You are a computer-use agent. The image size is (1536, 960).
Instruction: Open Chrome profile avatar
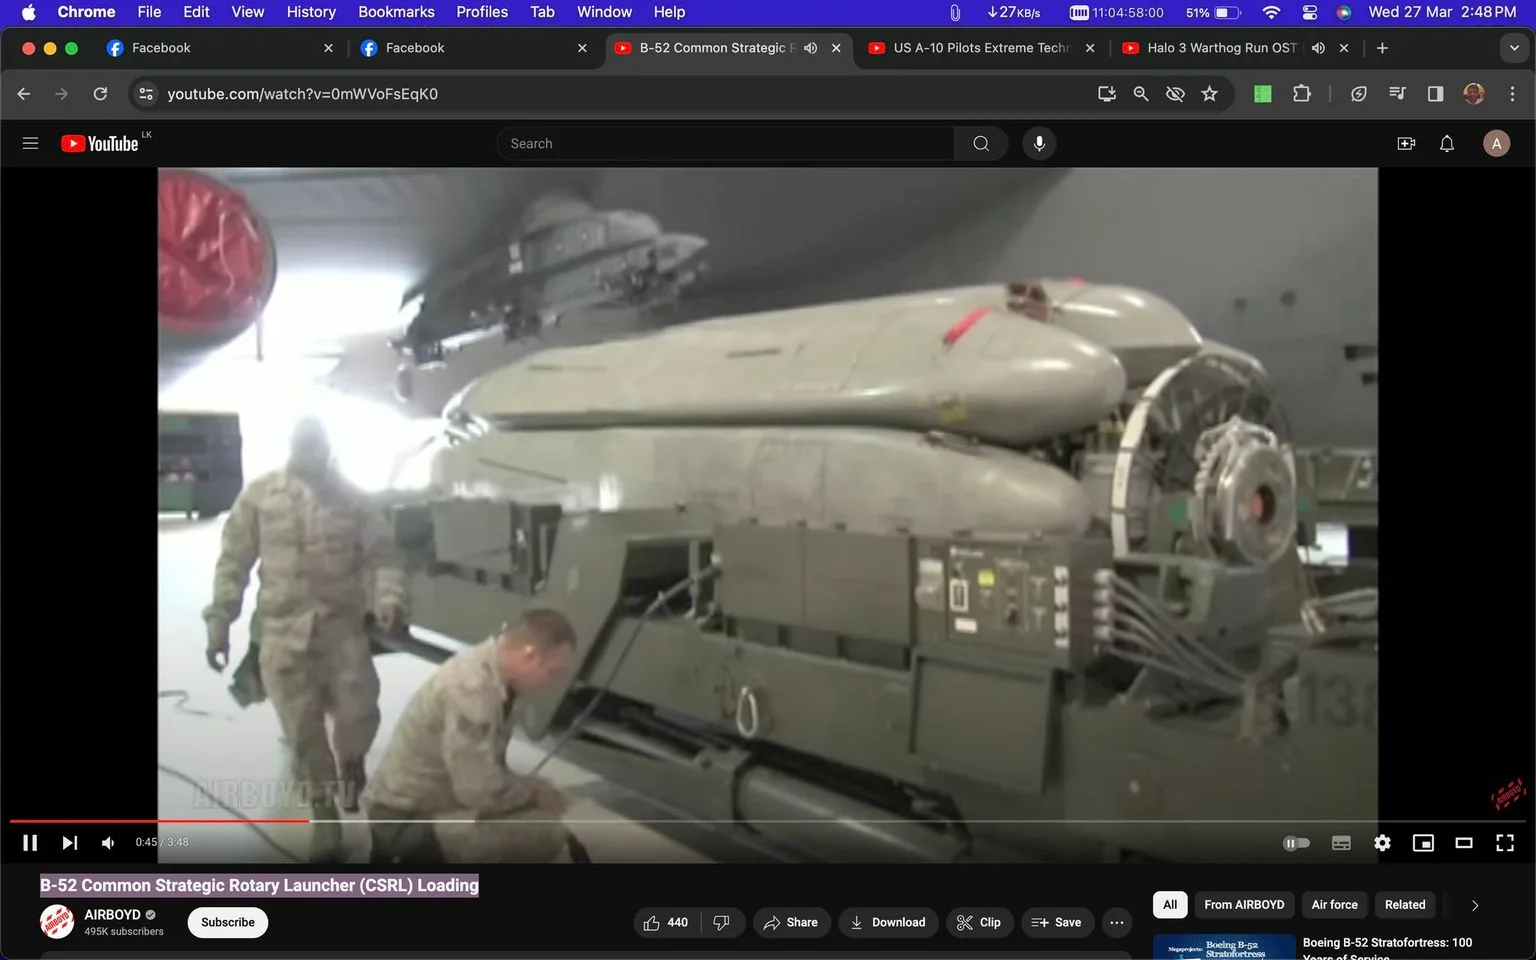(x=1474, y=93)
